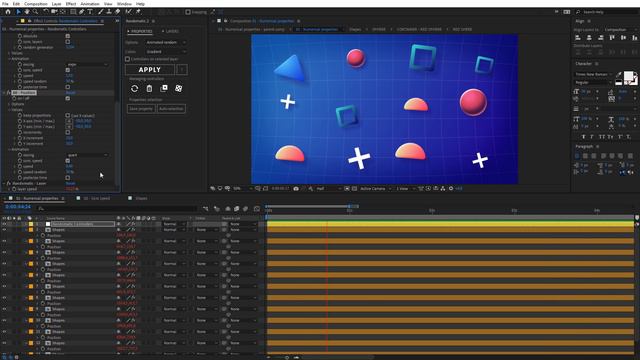Image resolution: width=640 pixels, height=360 pixels.
Task: Select the Eraser tool
Action: [x=118, y=12]
